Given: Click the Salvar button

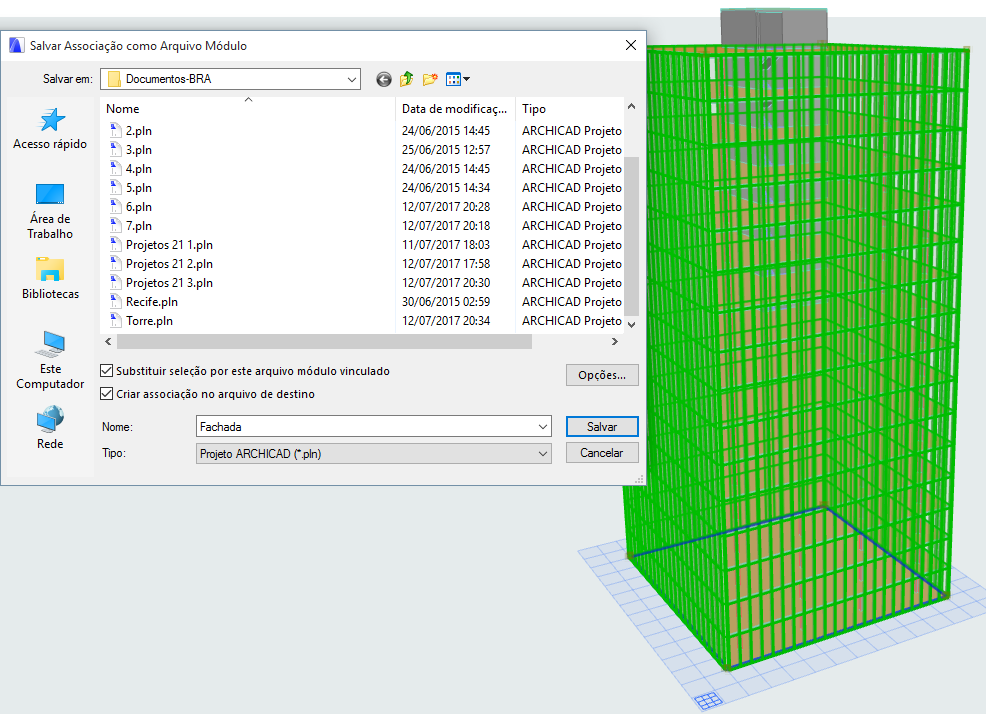Looking at the screenshot, I should (x=602, y=427).
